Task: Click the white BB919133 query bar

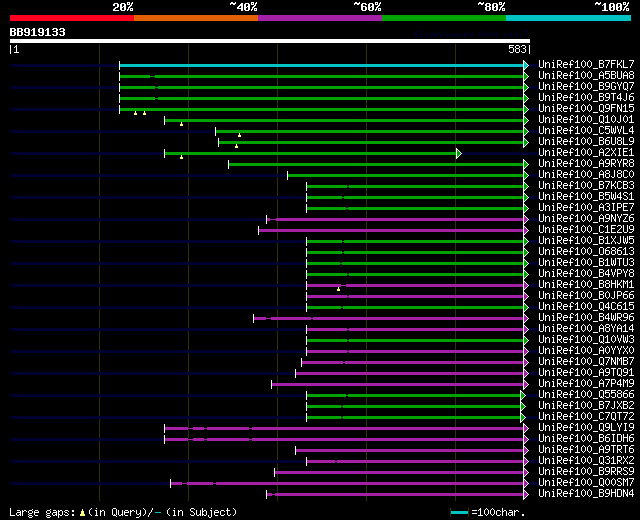Action: (270, 41)
